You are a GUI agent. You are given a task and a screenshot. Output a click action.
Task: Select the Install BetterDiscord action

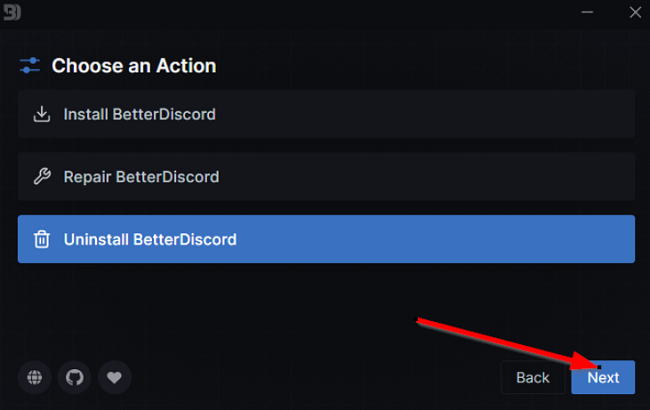coord(326,114)
